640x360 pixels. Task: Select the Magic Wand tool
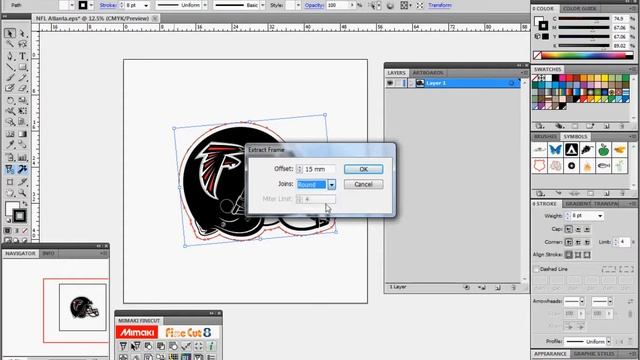click(10, 44)
